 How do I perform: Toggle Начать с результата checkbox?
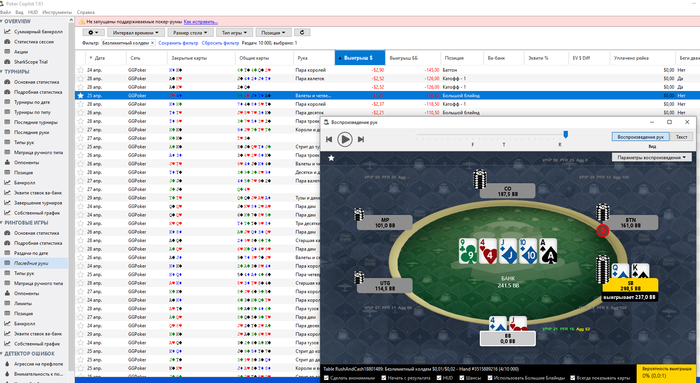tap(384, 378)
